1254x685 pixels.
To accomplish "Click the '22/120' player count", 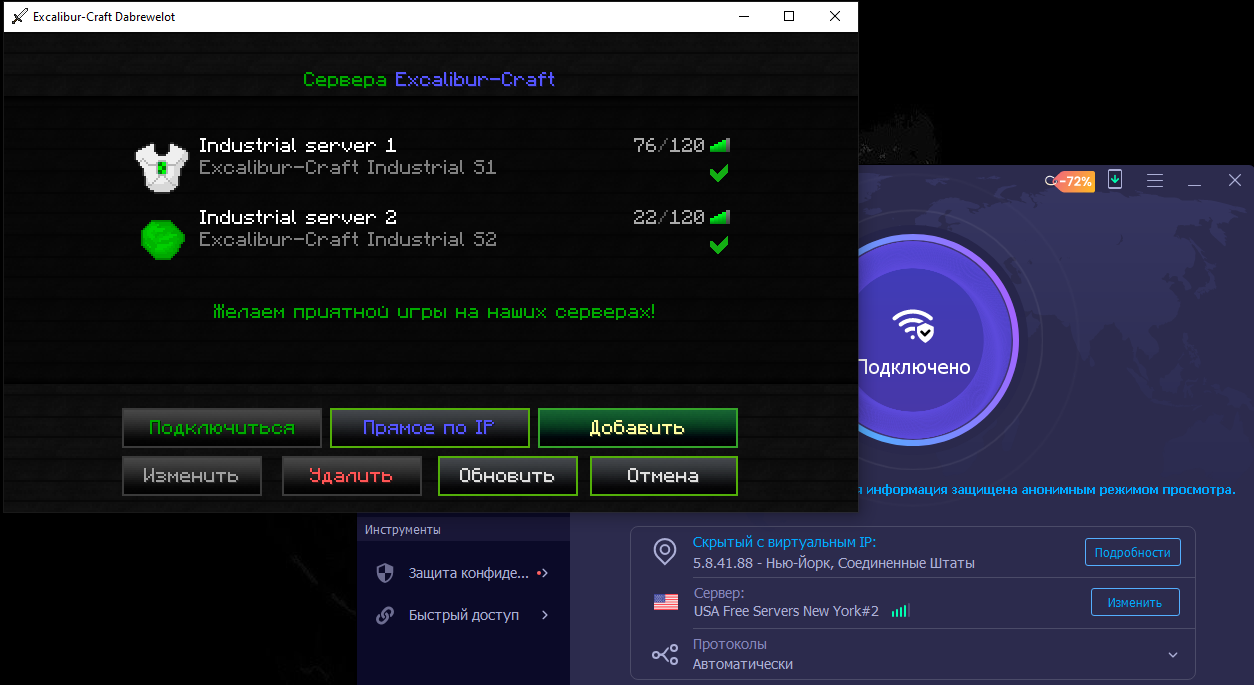I will tap(669, 217).
